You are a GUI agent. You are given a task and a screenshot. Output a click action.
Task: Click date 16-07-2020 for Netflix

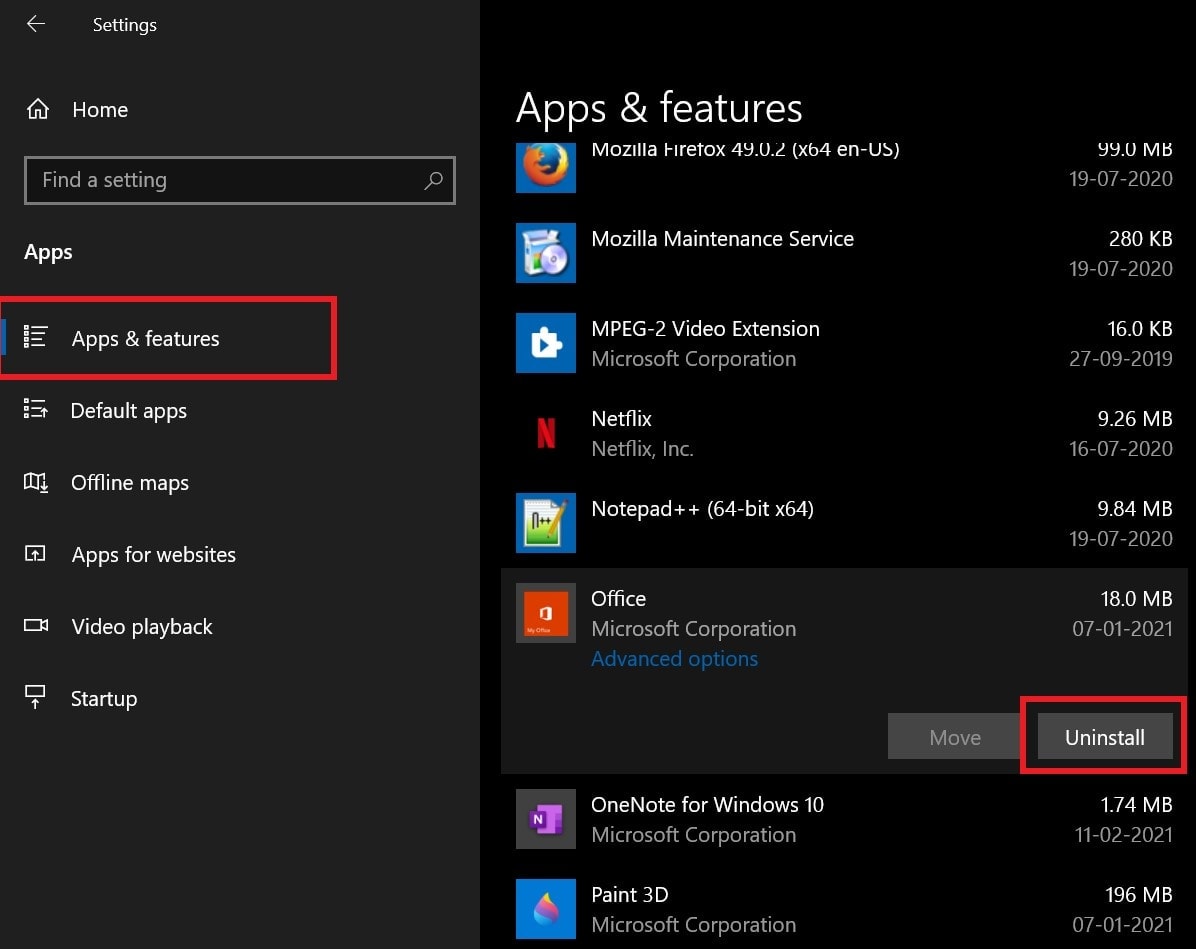(1120, 449)
